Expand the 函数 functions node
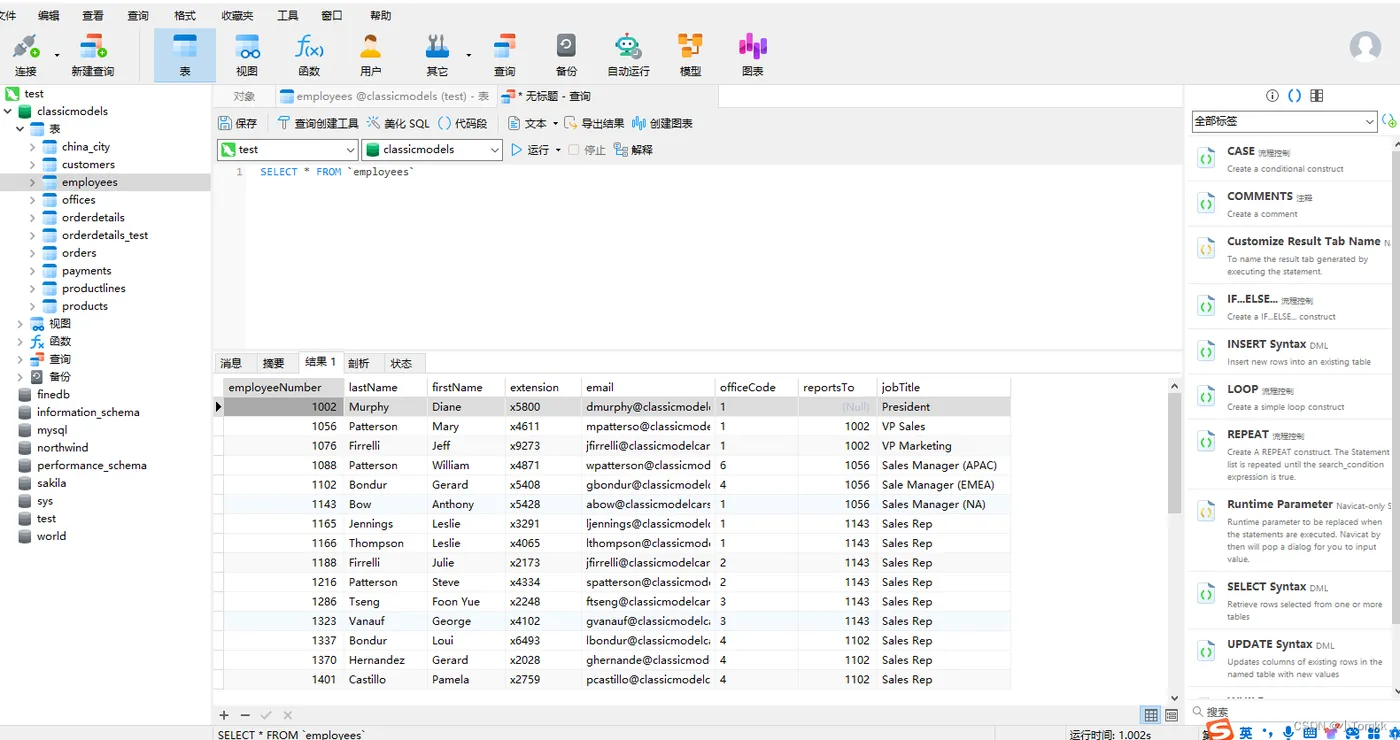 click(x=20, y=341)
